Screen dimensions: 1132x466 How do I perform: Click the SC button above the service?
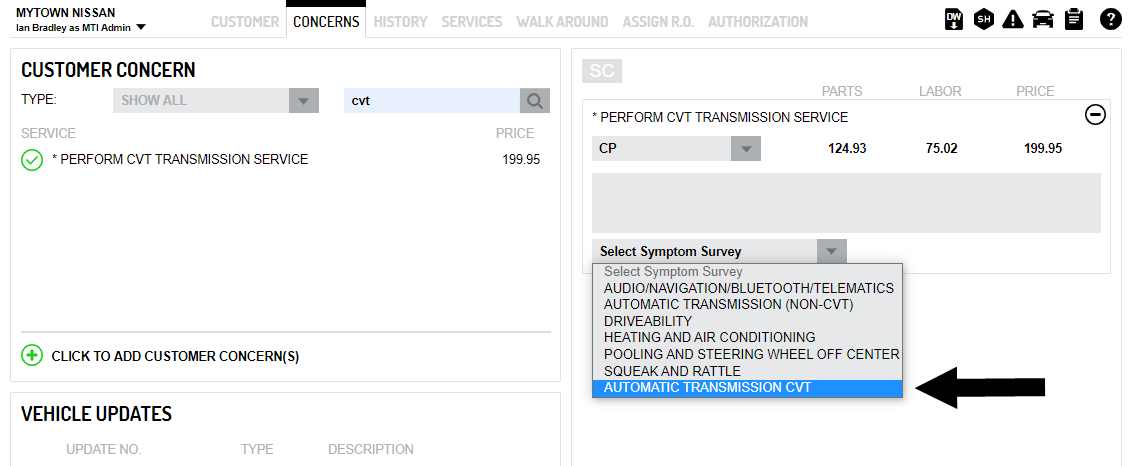pos(601,70)
